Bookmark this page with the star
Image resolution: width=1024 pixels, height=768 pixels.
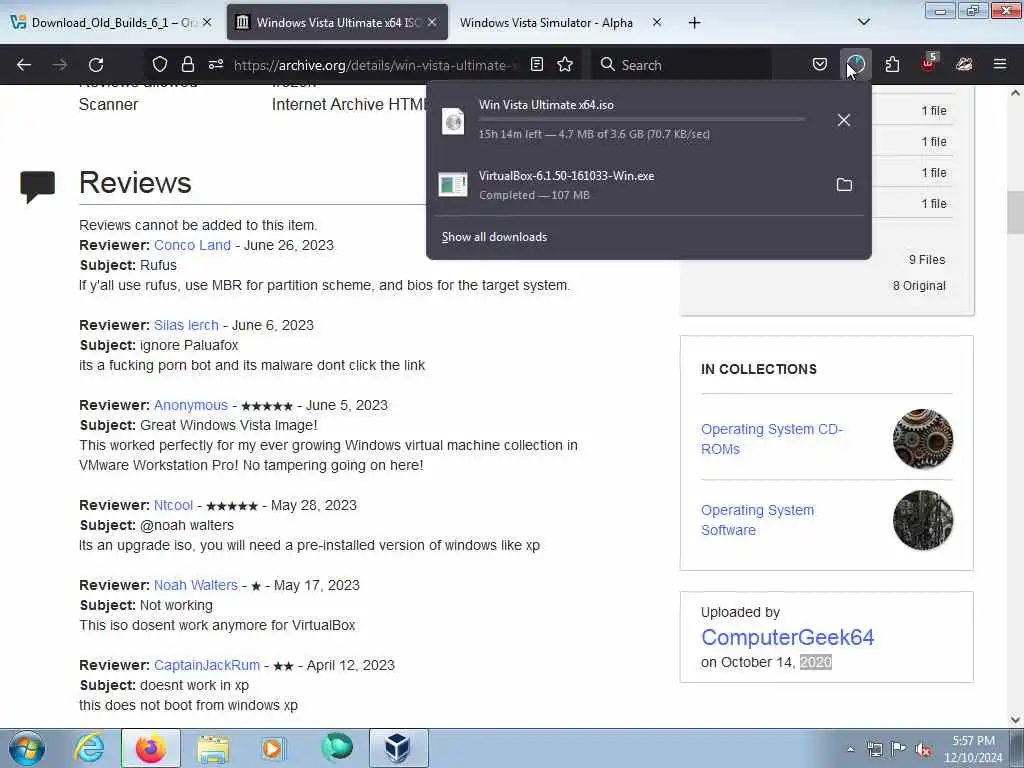(x=566, y=65)
